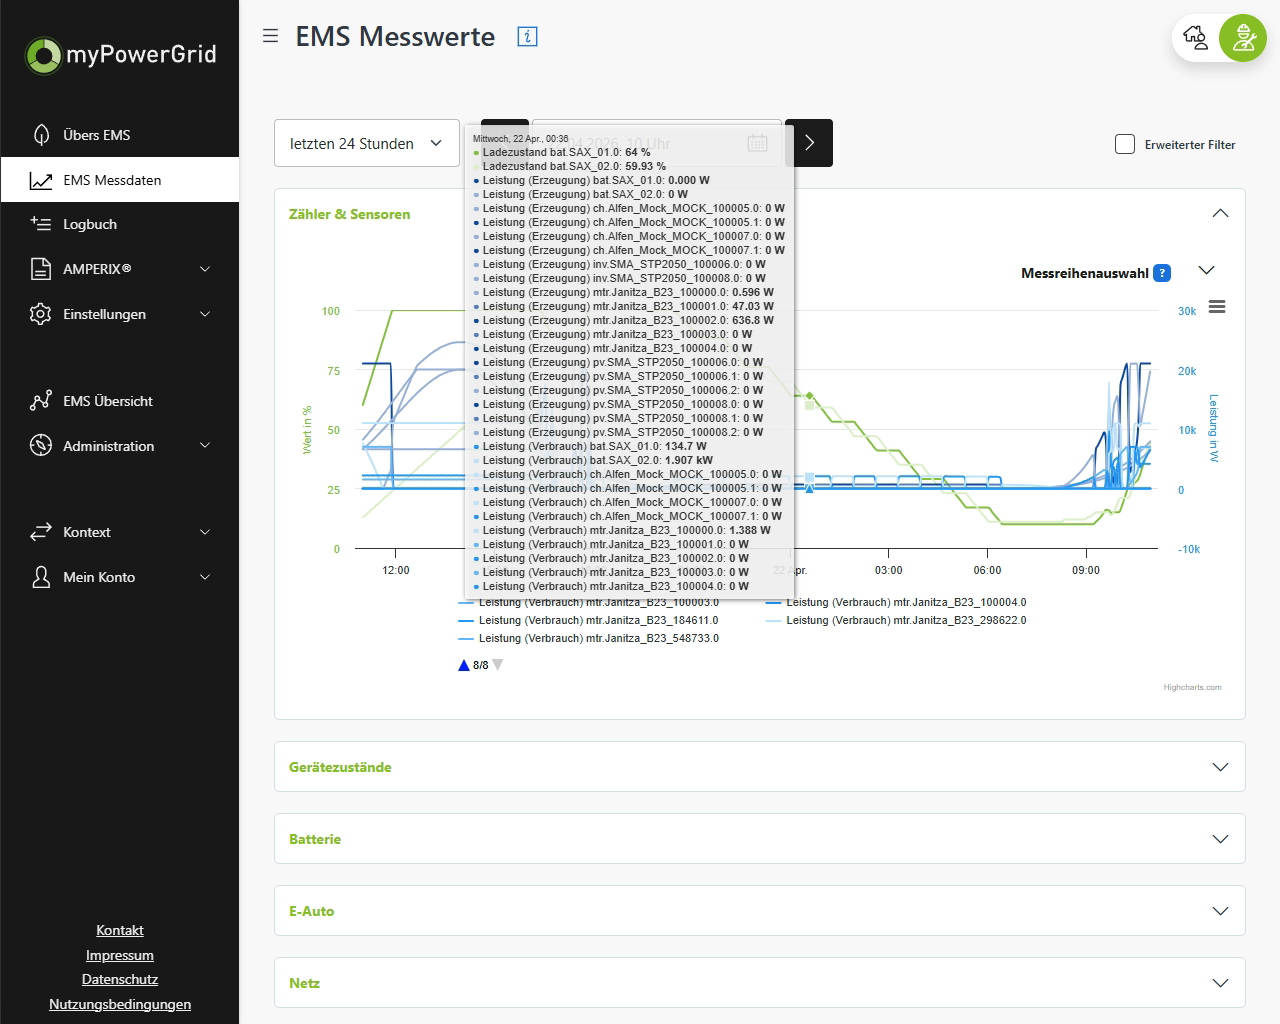Toggle legend series mtr.Janitza_B23_184611.0
Image resolution: width=1280 pixels, height=1024 pixels.
[589, 620]
